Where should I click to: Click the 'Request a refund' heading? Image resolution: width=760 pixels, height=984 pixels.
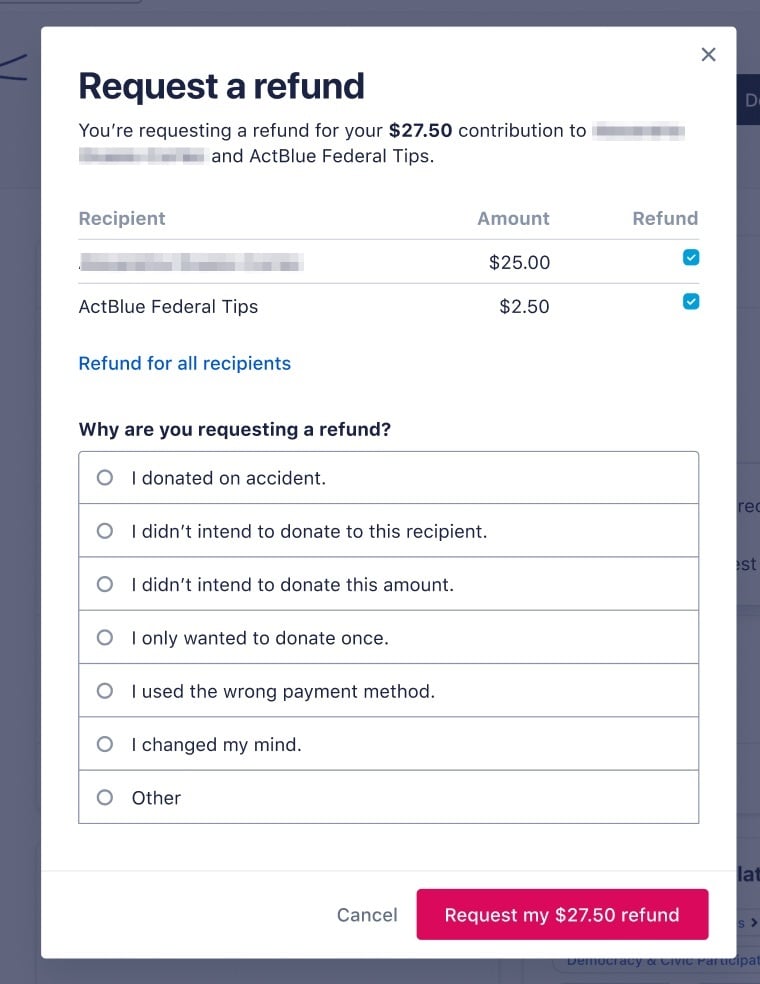221,87
